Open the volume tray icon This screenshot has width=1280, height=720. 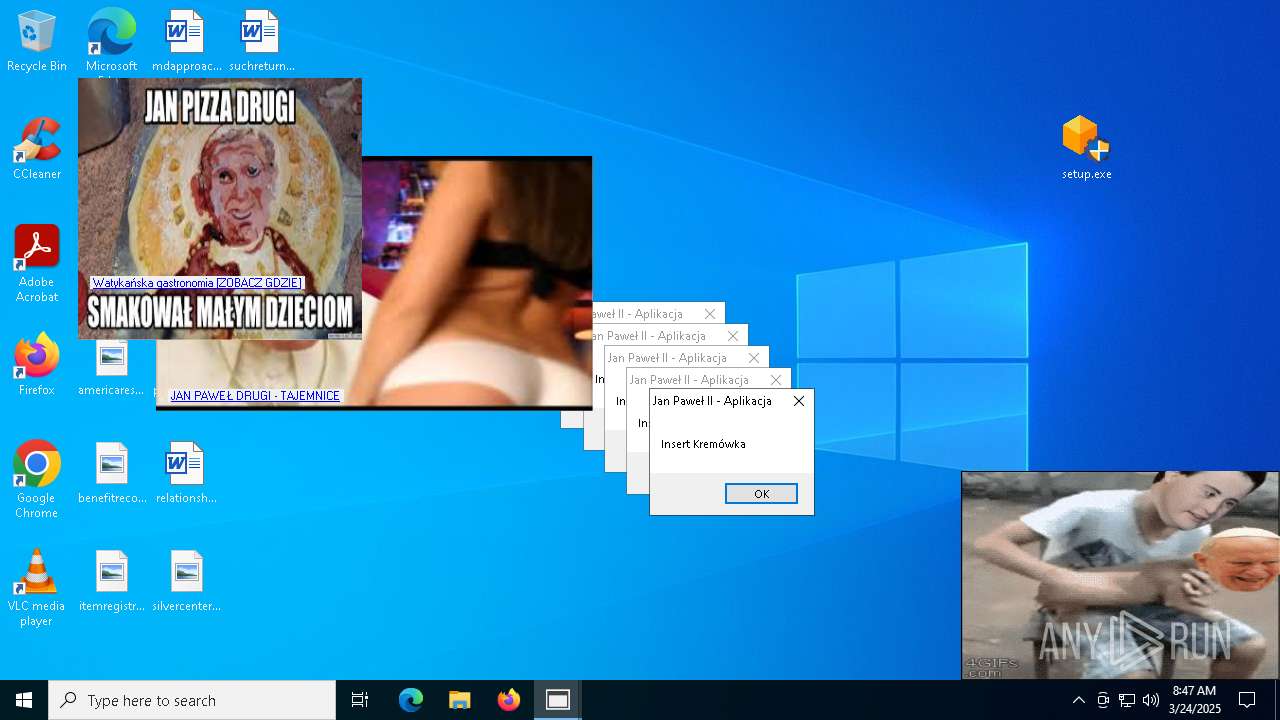(1151, 700)
